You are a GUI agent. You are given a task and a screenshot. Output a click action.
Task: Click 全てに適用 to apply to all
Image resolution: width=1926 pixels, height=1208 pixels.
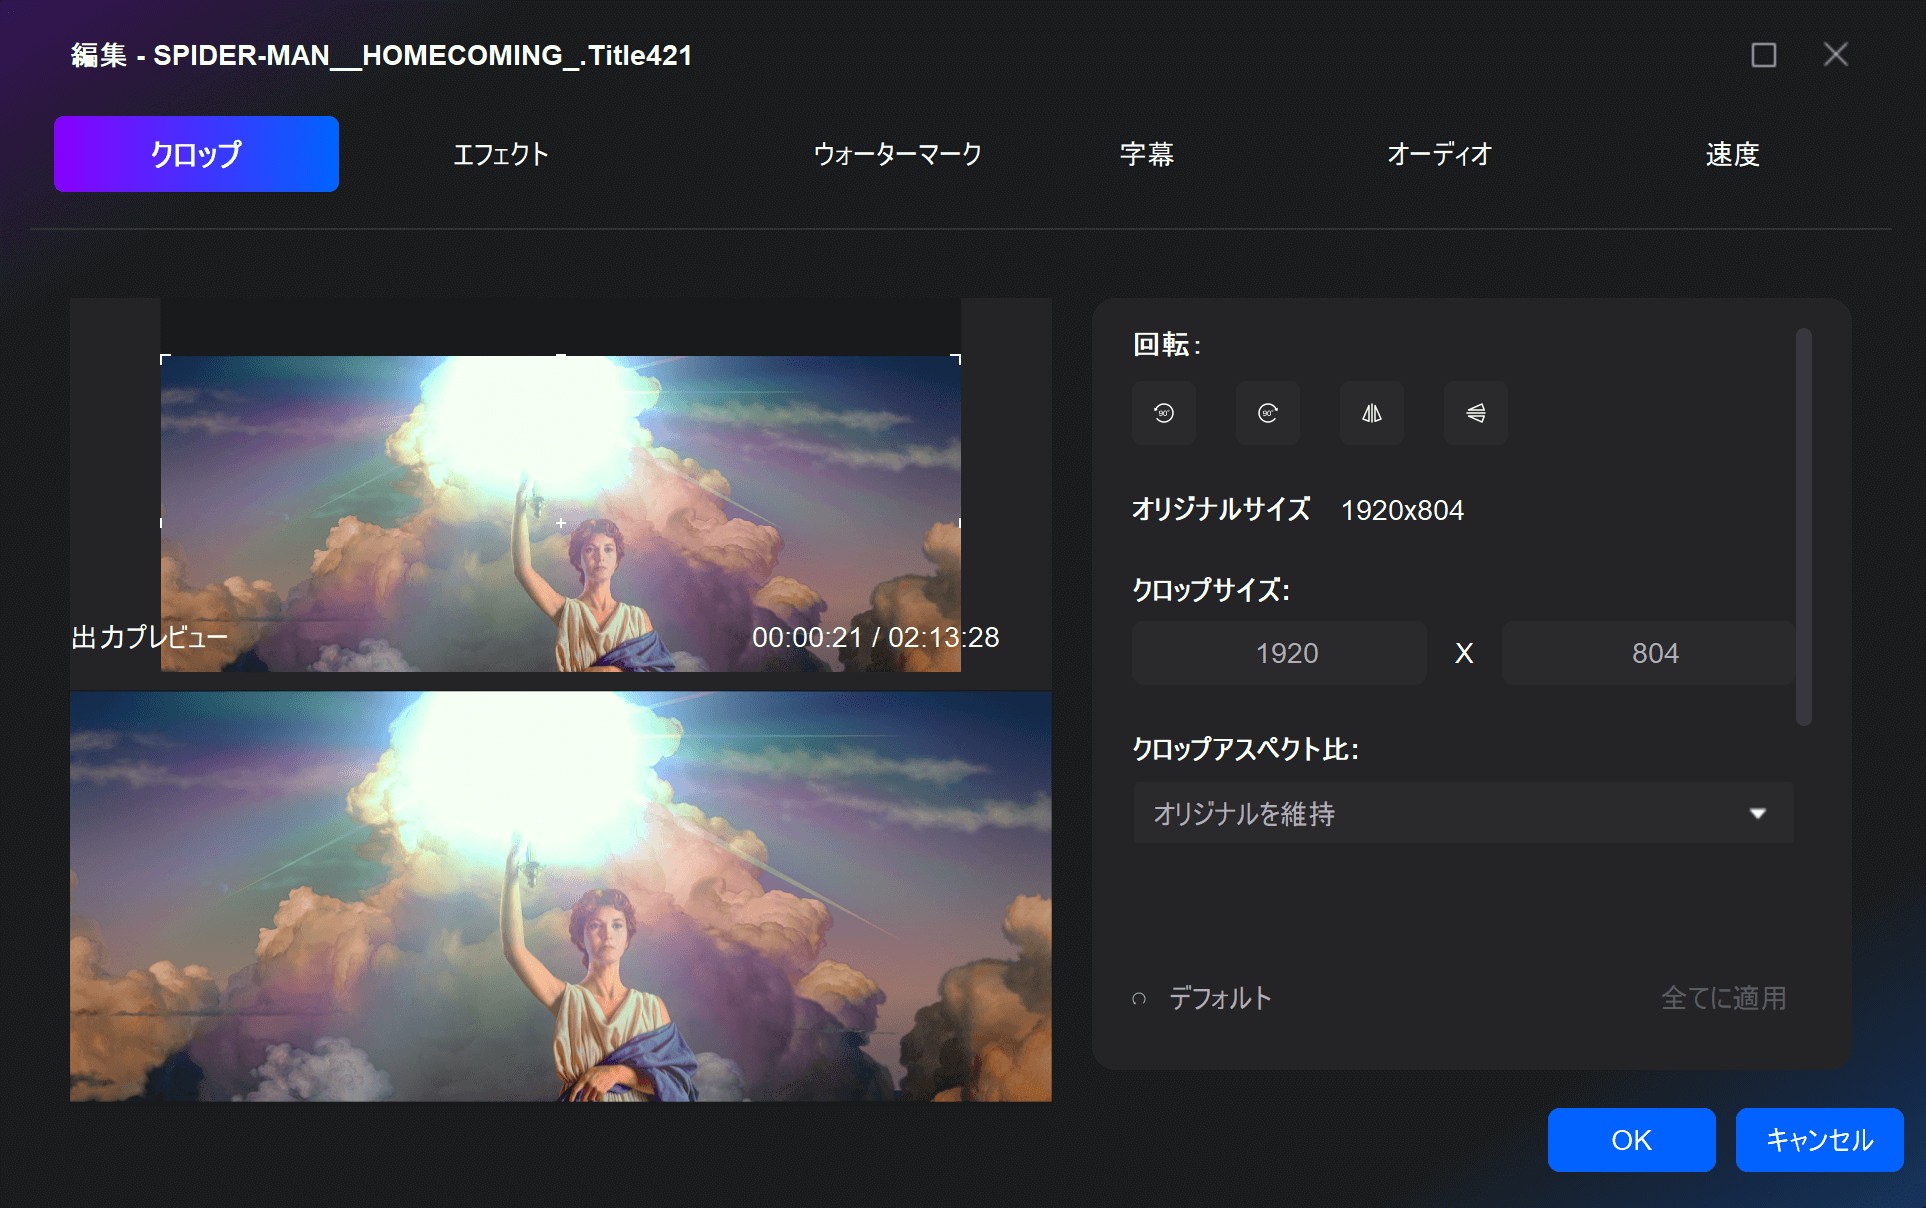point(1723,998)
